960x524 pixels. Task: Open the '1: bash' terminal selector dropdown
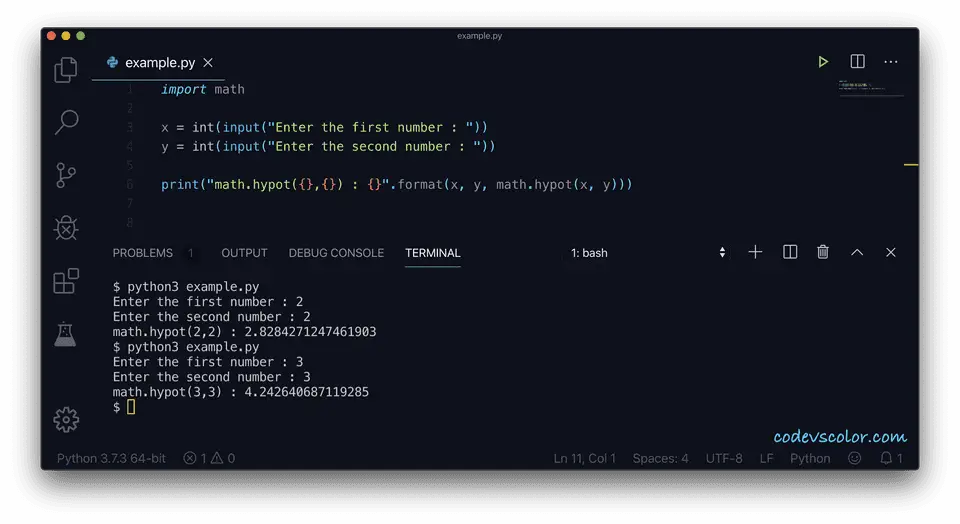click(648, 253)
